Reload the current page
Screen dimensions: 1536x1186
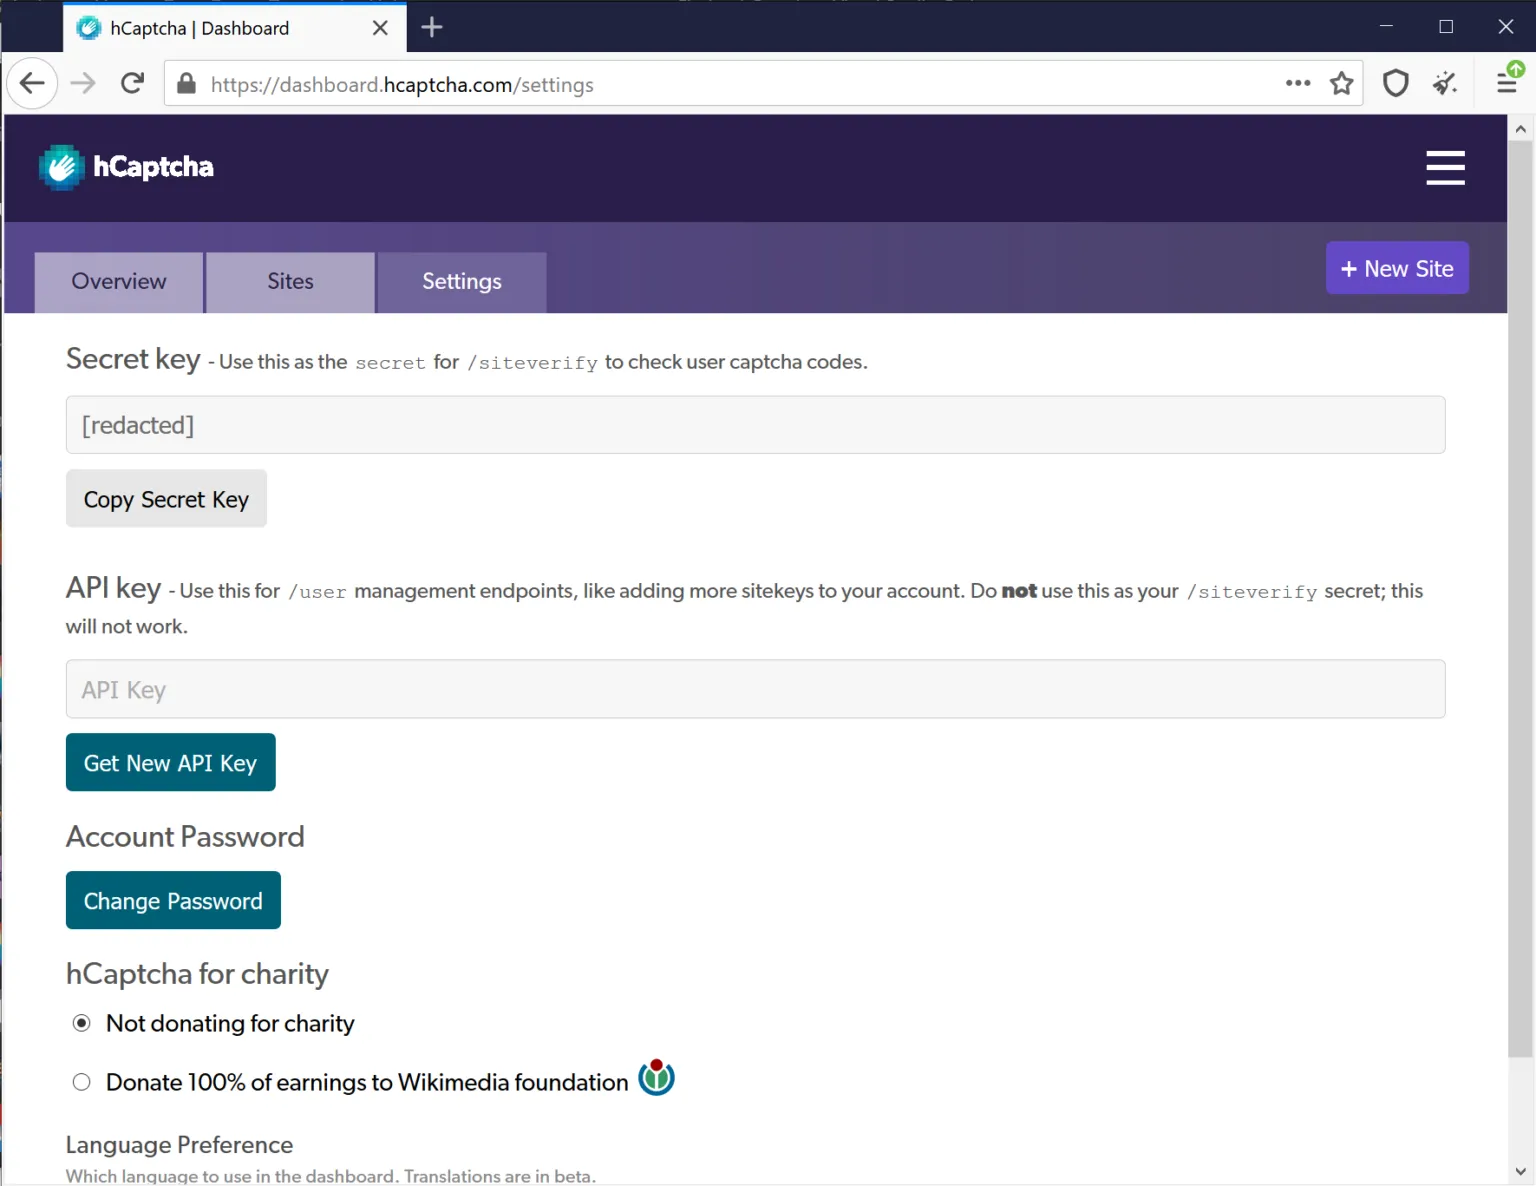[132, 83]
